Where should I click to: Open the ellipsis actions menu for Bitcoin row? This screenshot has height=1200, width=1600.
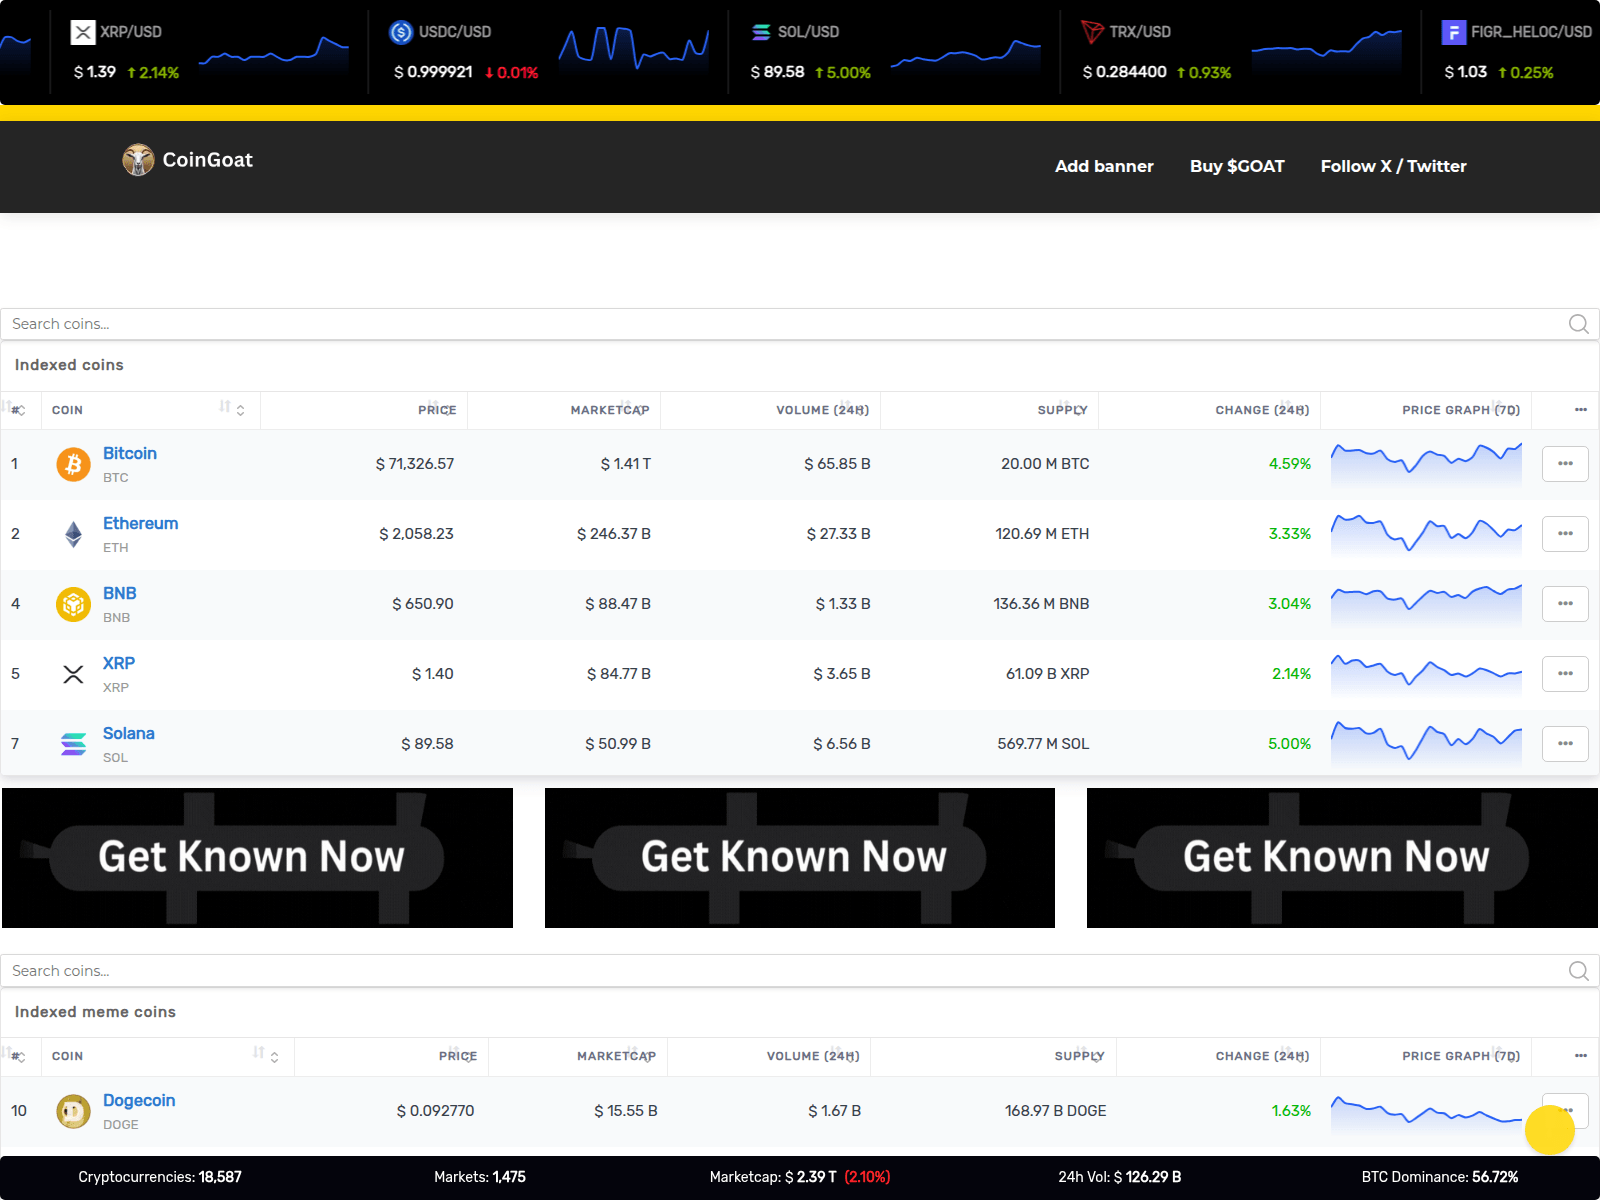click(x=1565, y=463)
